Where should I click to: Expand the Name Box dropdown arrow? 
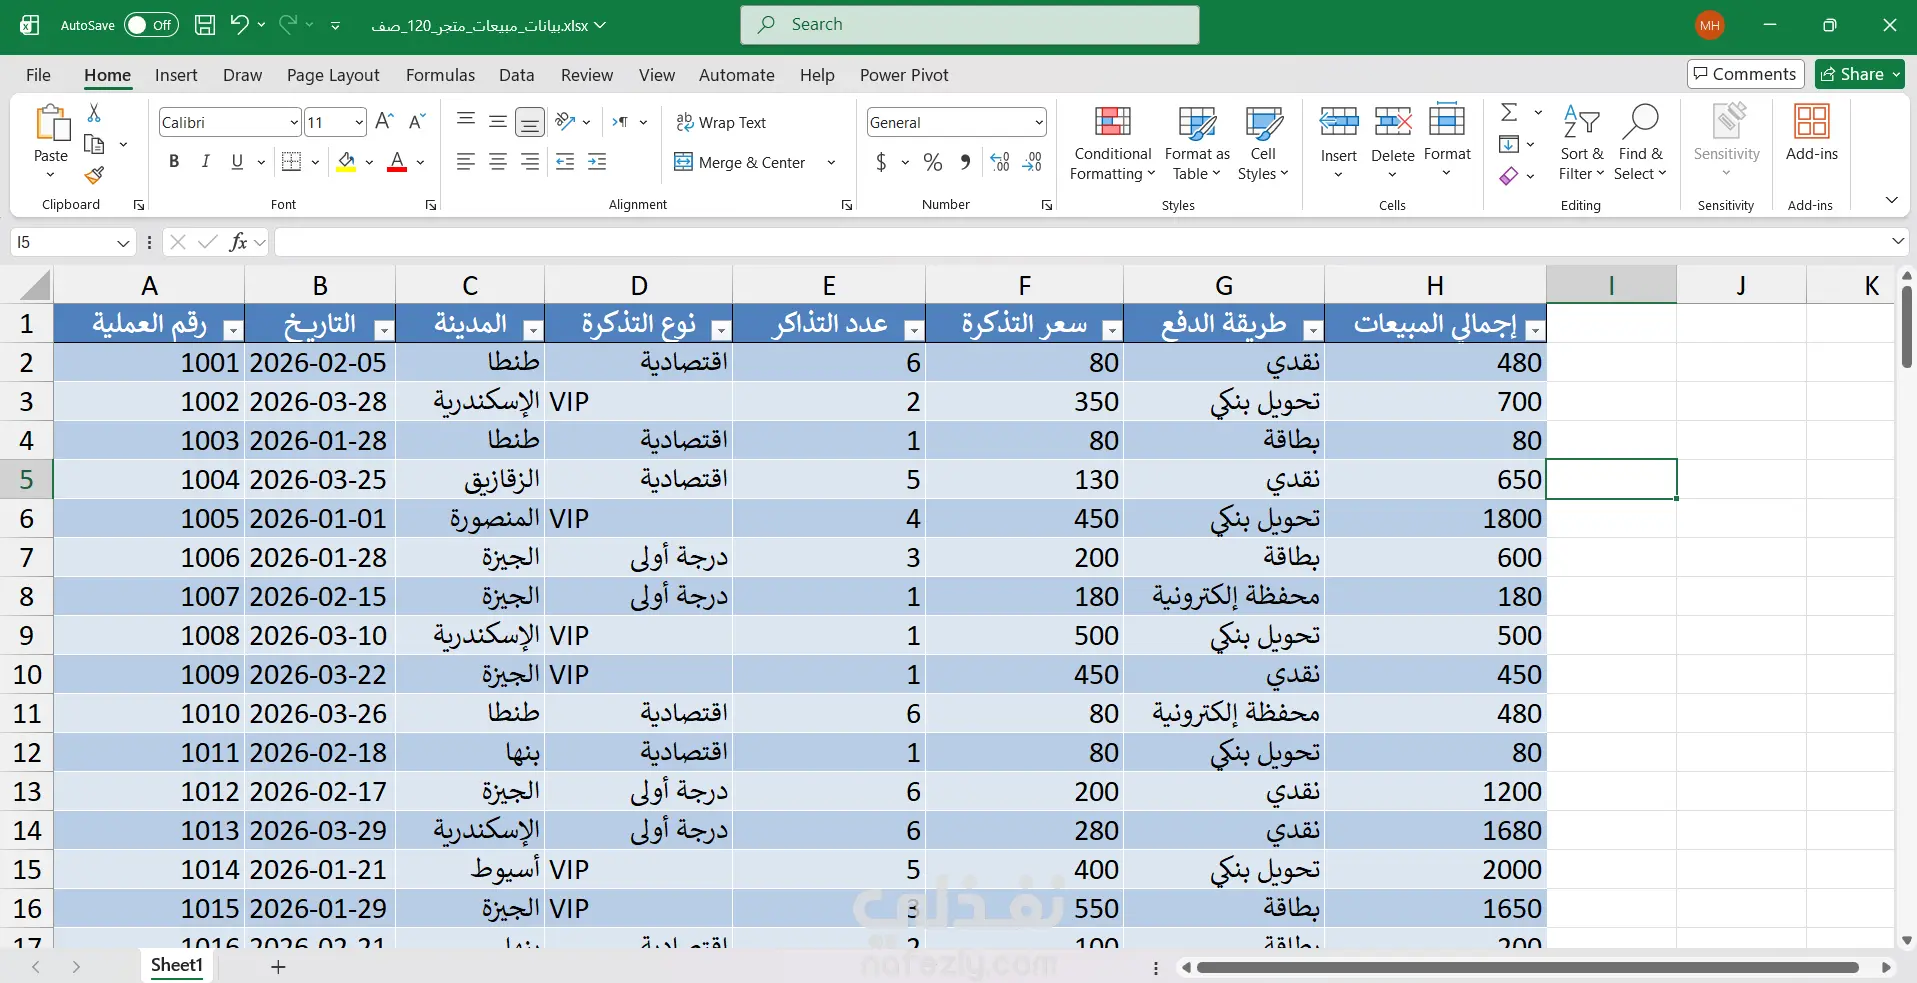pyautogui.click(x=123, y=242)
